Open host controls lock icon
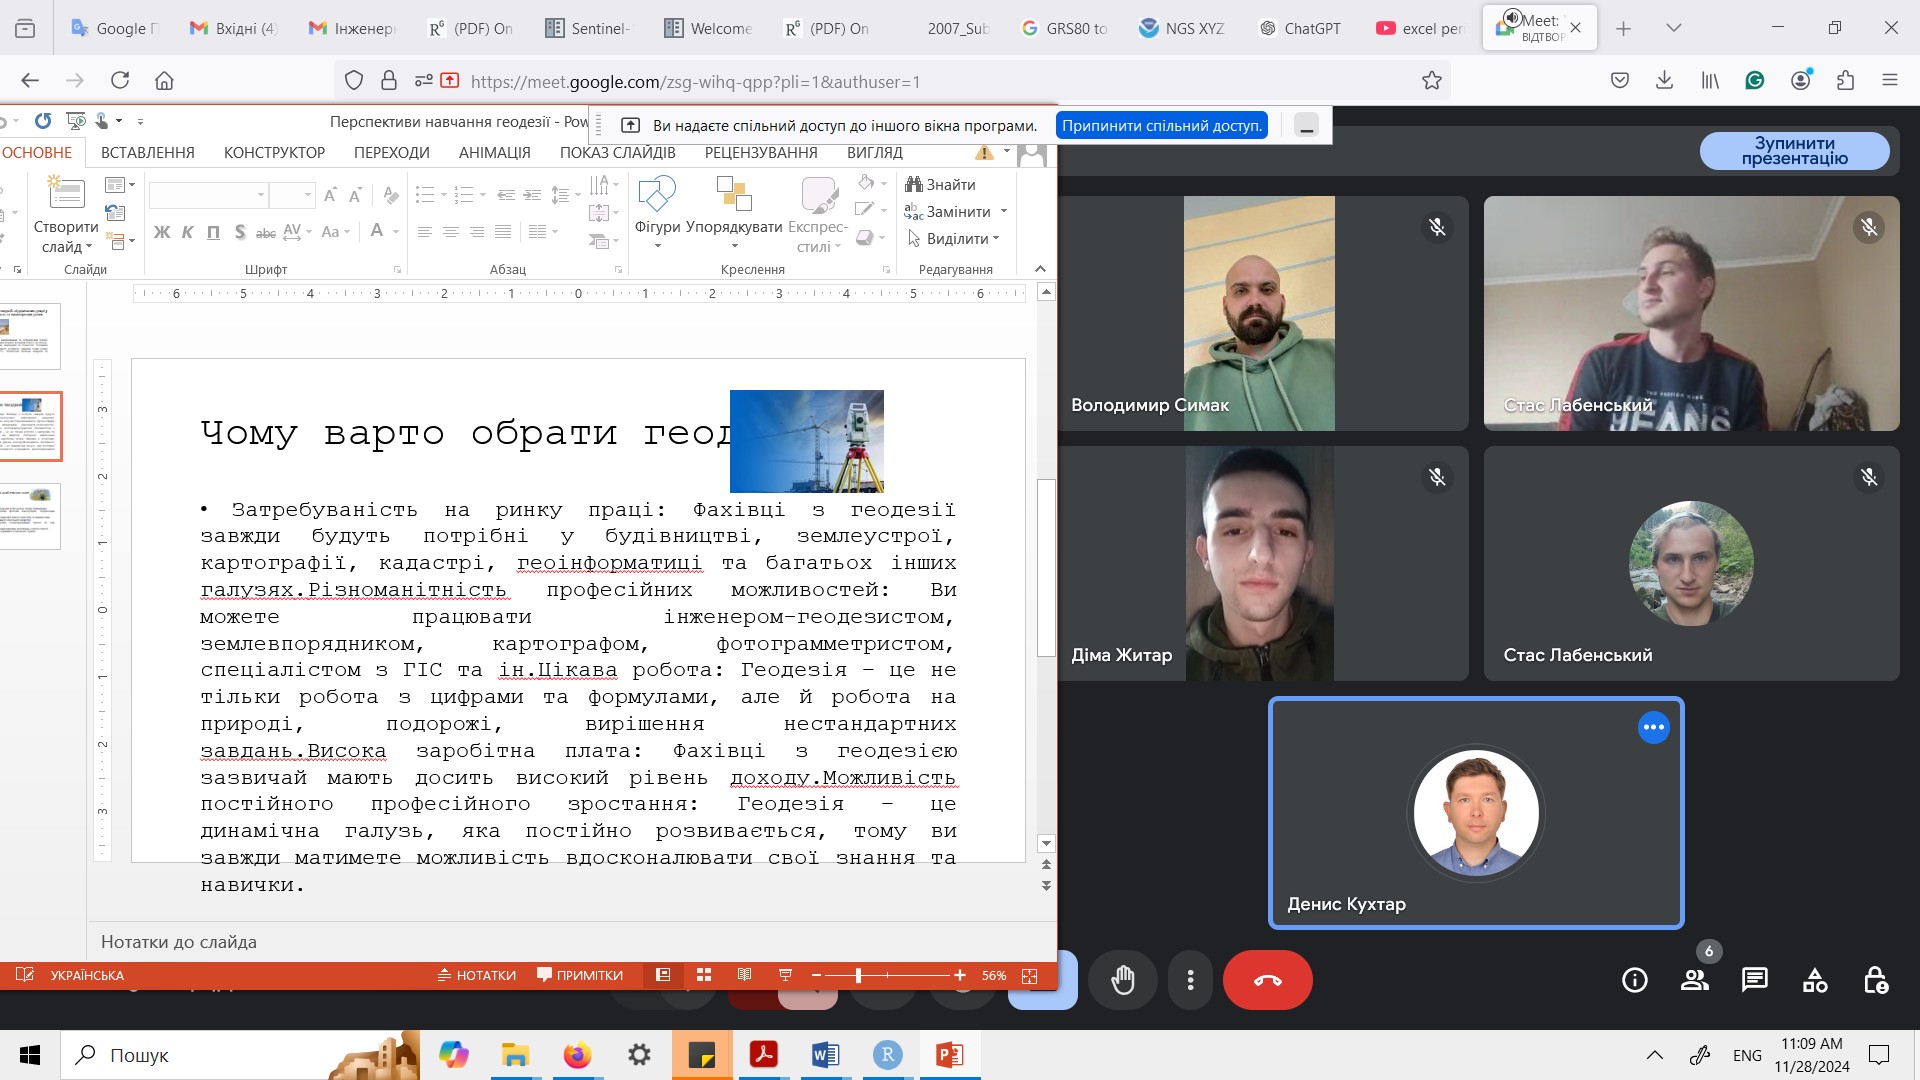This screenshot has width=1920, height=1080. pyautogui.click(x=1875, y=980)
